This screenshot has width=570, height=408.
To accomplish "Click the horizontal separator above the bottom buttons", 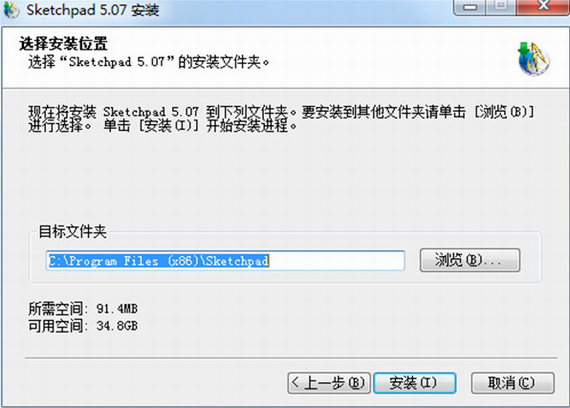I will (291, 358).
